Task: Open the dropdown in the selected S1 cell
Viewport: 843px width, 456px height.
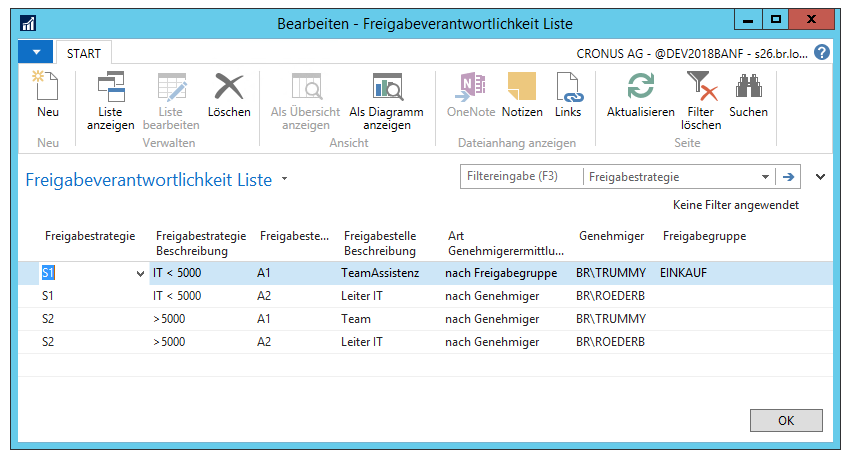Action: tap(140, 273)
